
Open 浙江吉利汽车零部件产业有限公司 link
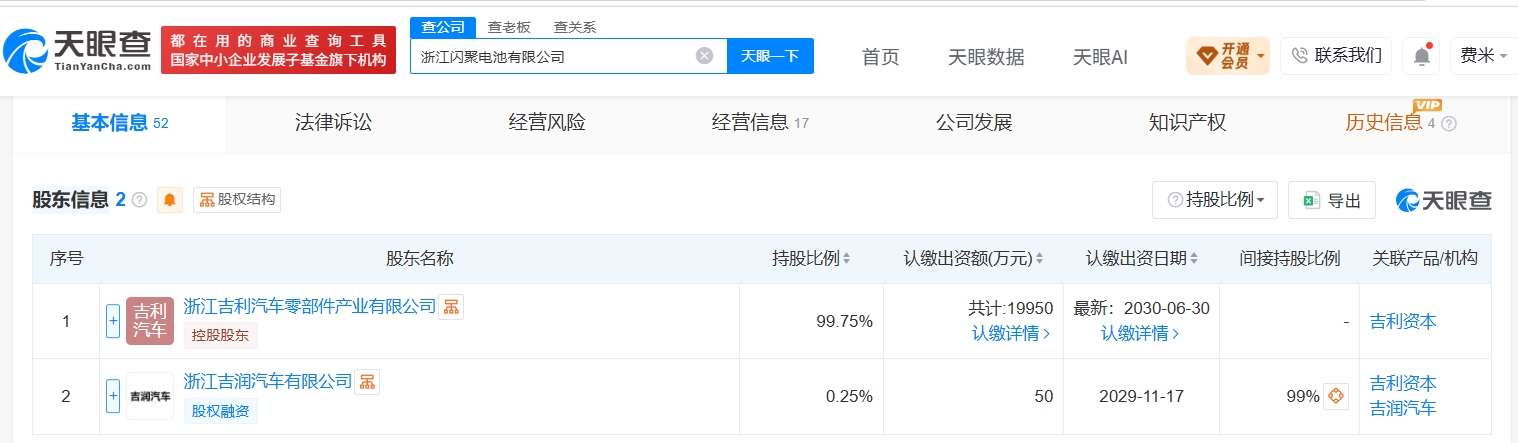310,306
